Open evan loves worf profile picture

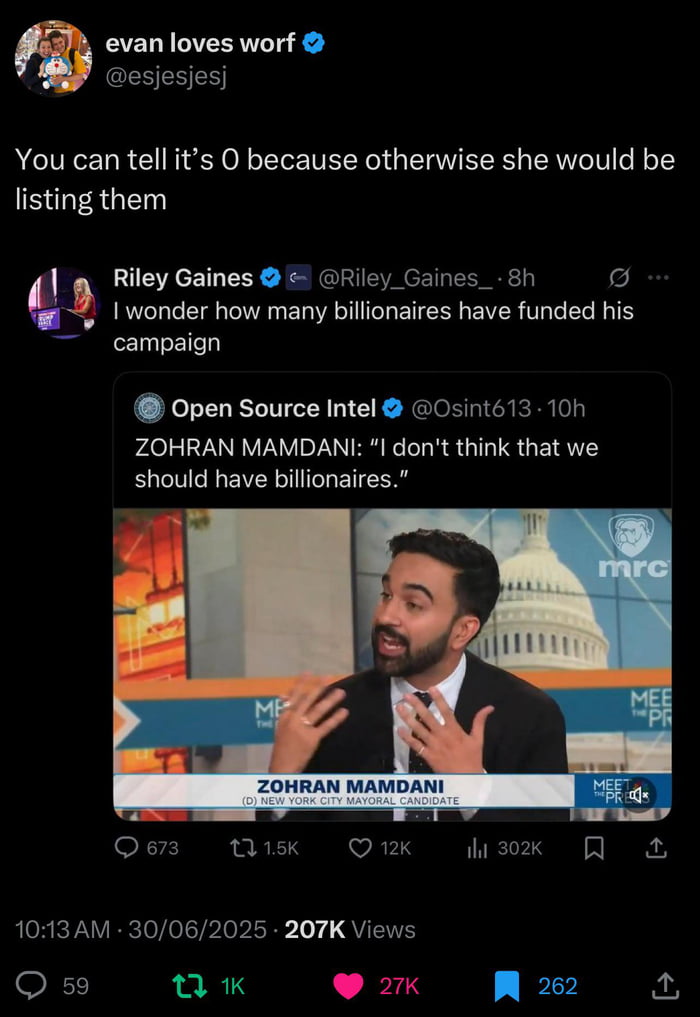point(54,59)
